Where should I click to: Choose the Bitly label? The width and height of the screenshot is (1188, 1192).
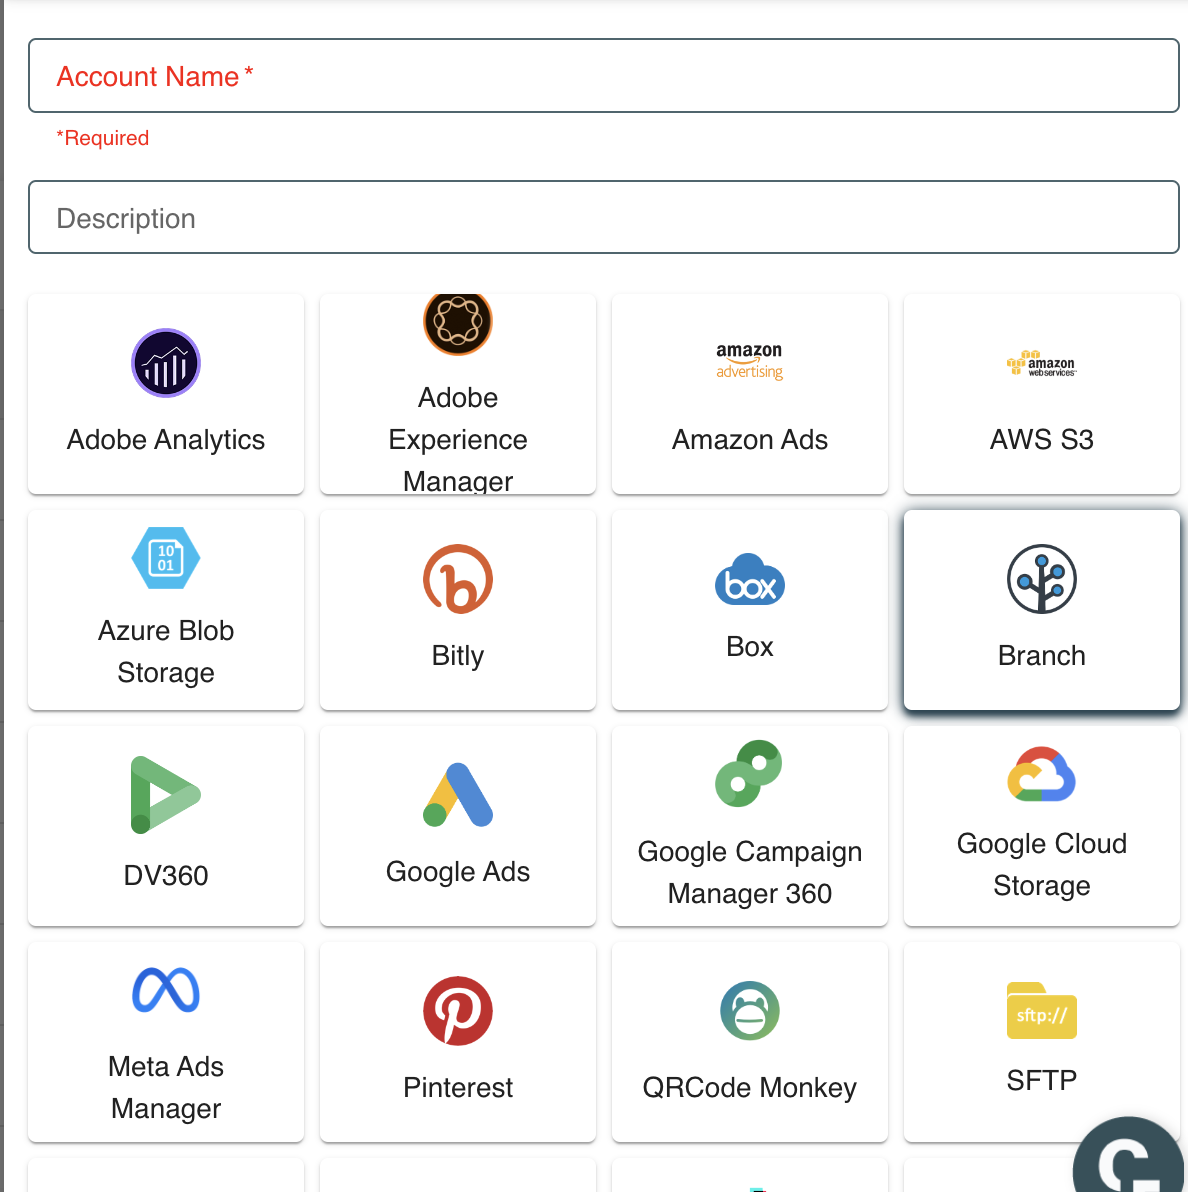click(x=458, y=655)
